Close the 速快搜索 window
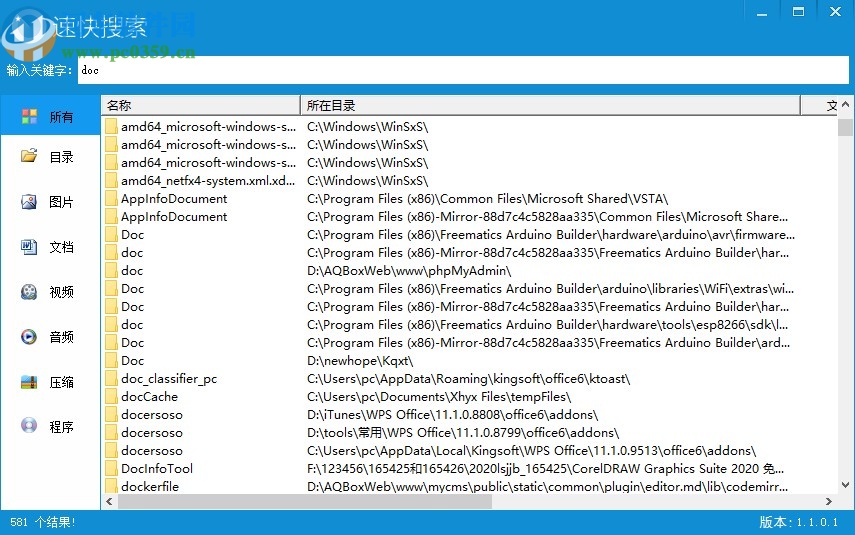Image resolution: width=855 pixels, height=535 pixels. [x=835, y=12]
